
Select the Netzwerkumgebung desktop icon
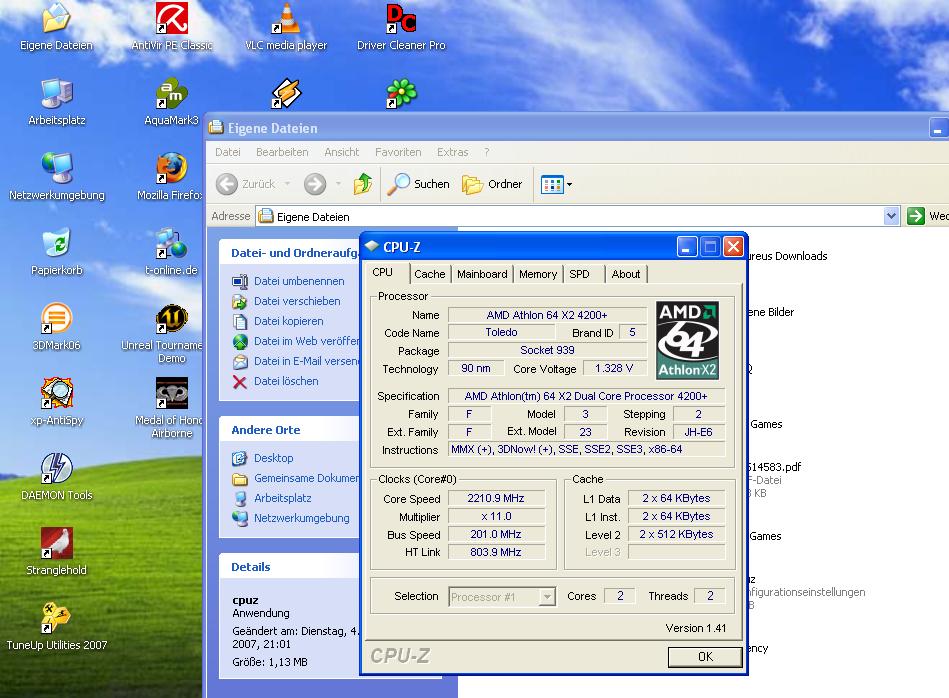57,177
